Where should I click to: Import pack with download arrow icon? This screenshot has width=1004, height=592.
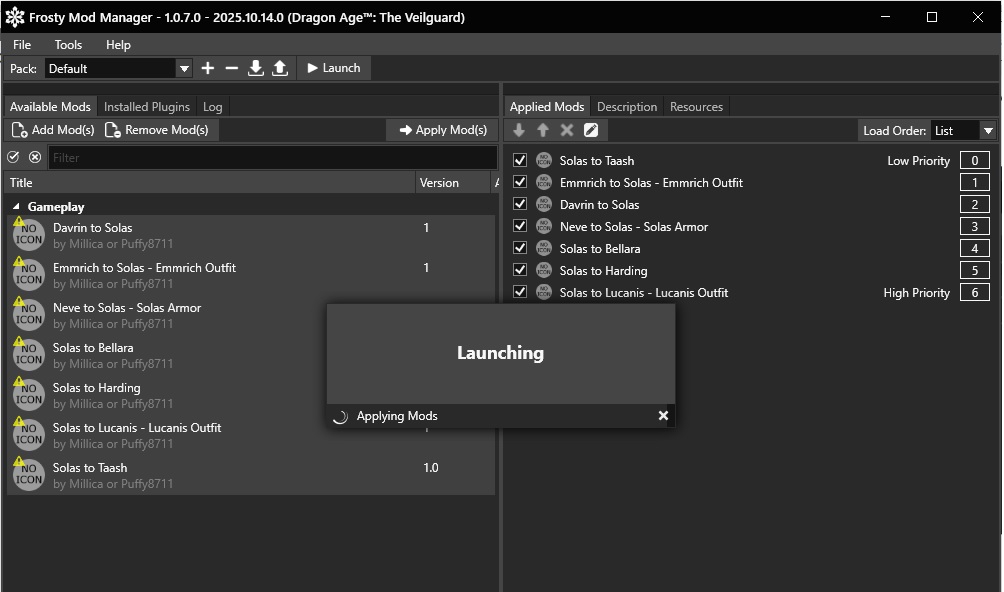tap(255, 68)
